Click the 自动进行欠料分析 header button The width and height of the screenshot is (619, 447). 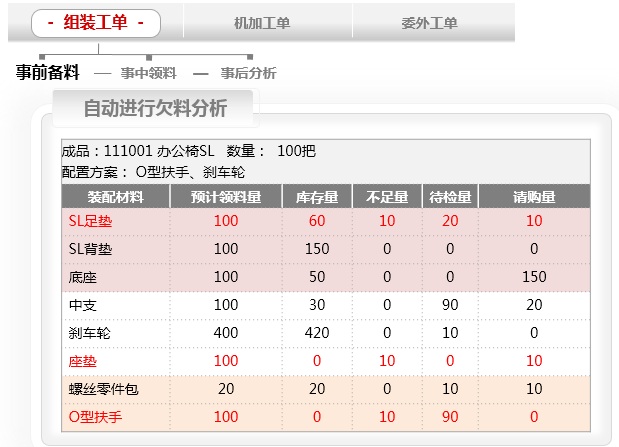pyautogui.click(x=155, y=108)
